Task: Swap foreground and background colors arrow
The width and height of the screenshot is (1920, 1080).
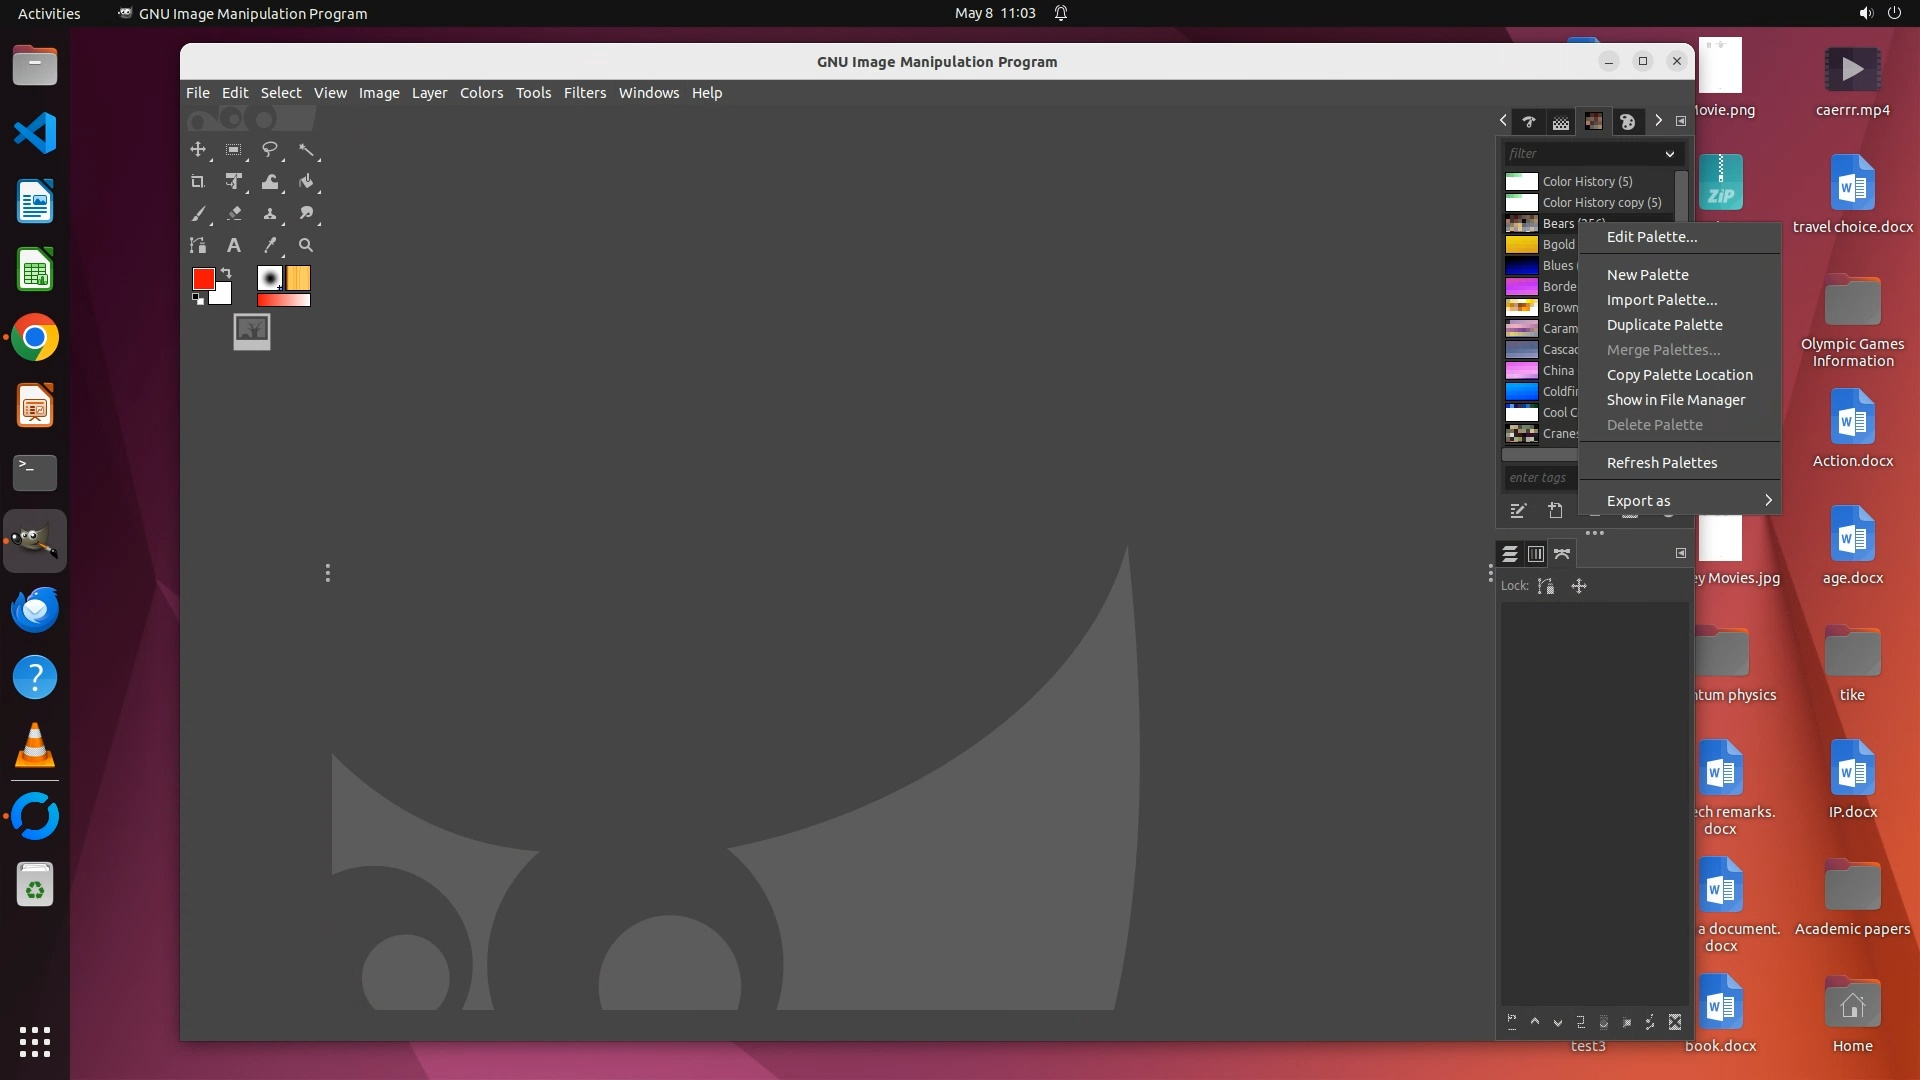Action: click(x=227, y=272)
